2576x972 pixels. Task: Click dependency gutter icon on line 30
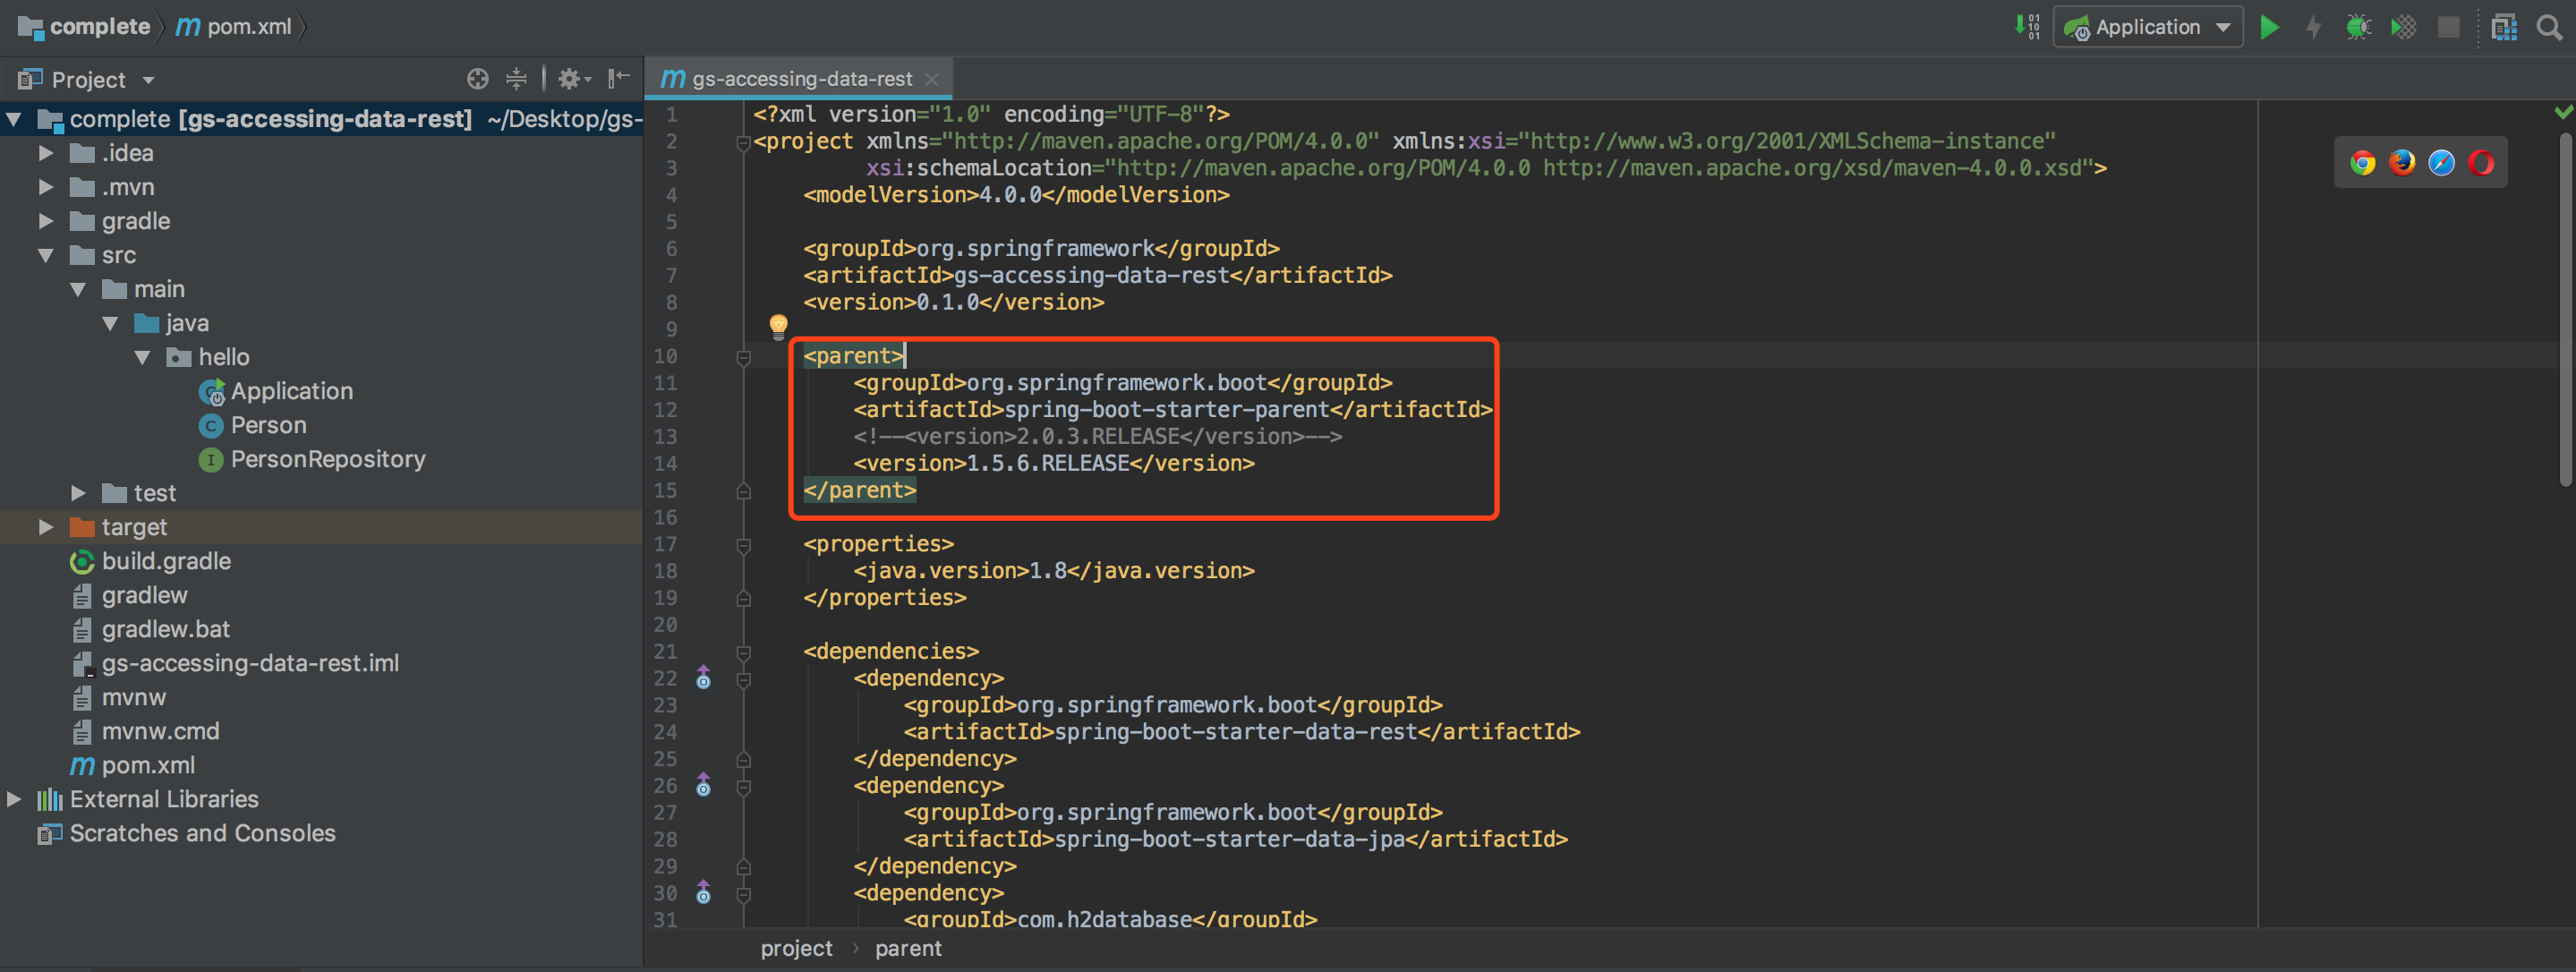tap(704, 892)
